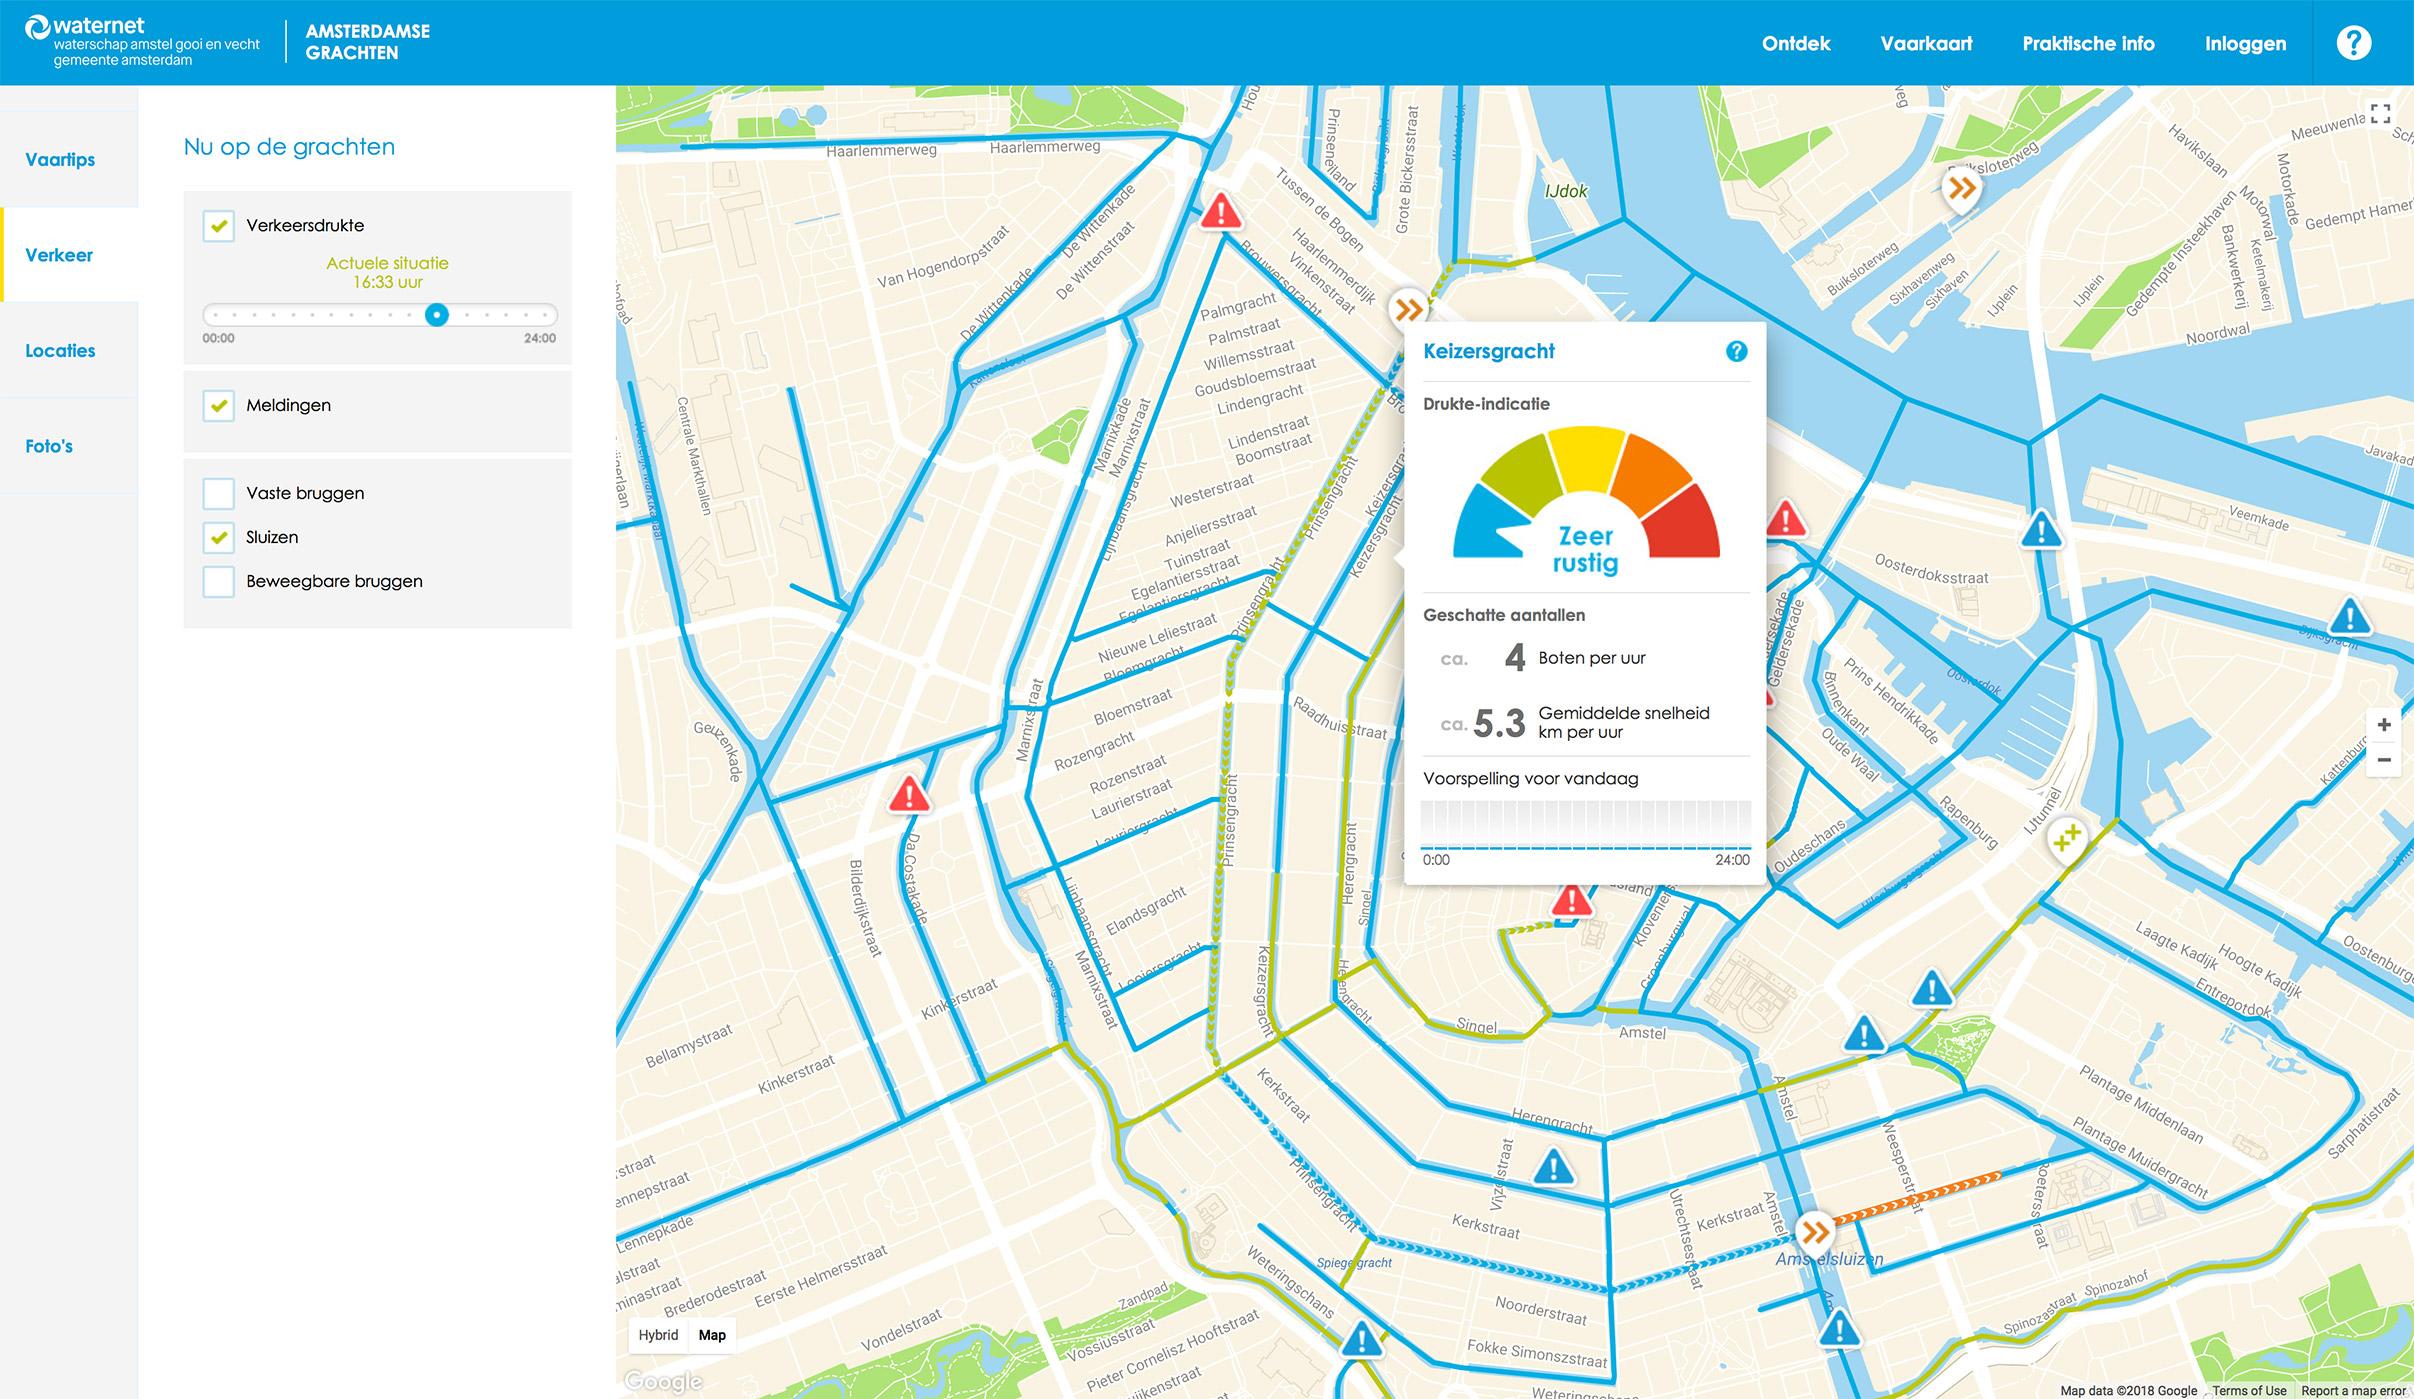2414x1399 pixels.
Task: Click green plus marker near IJtunnel
Action: pyautogui.click(x=2066, y=837)
